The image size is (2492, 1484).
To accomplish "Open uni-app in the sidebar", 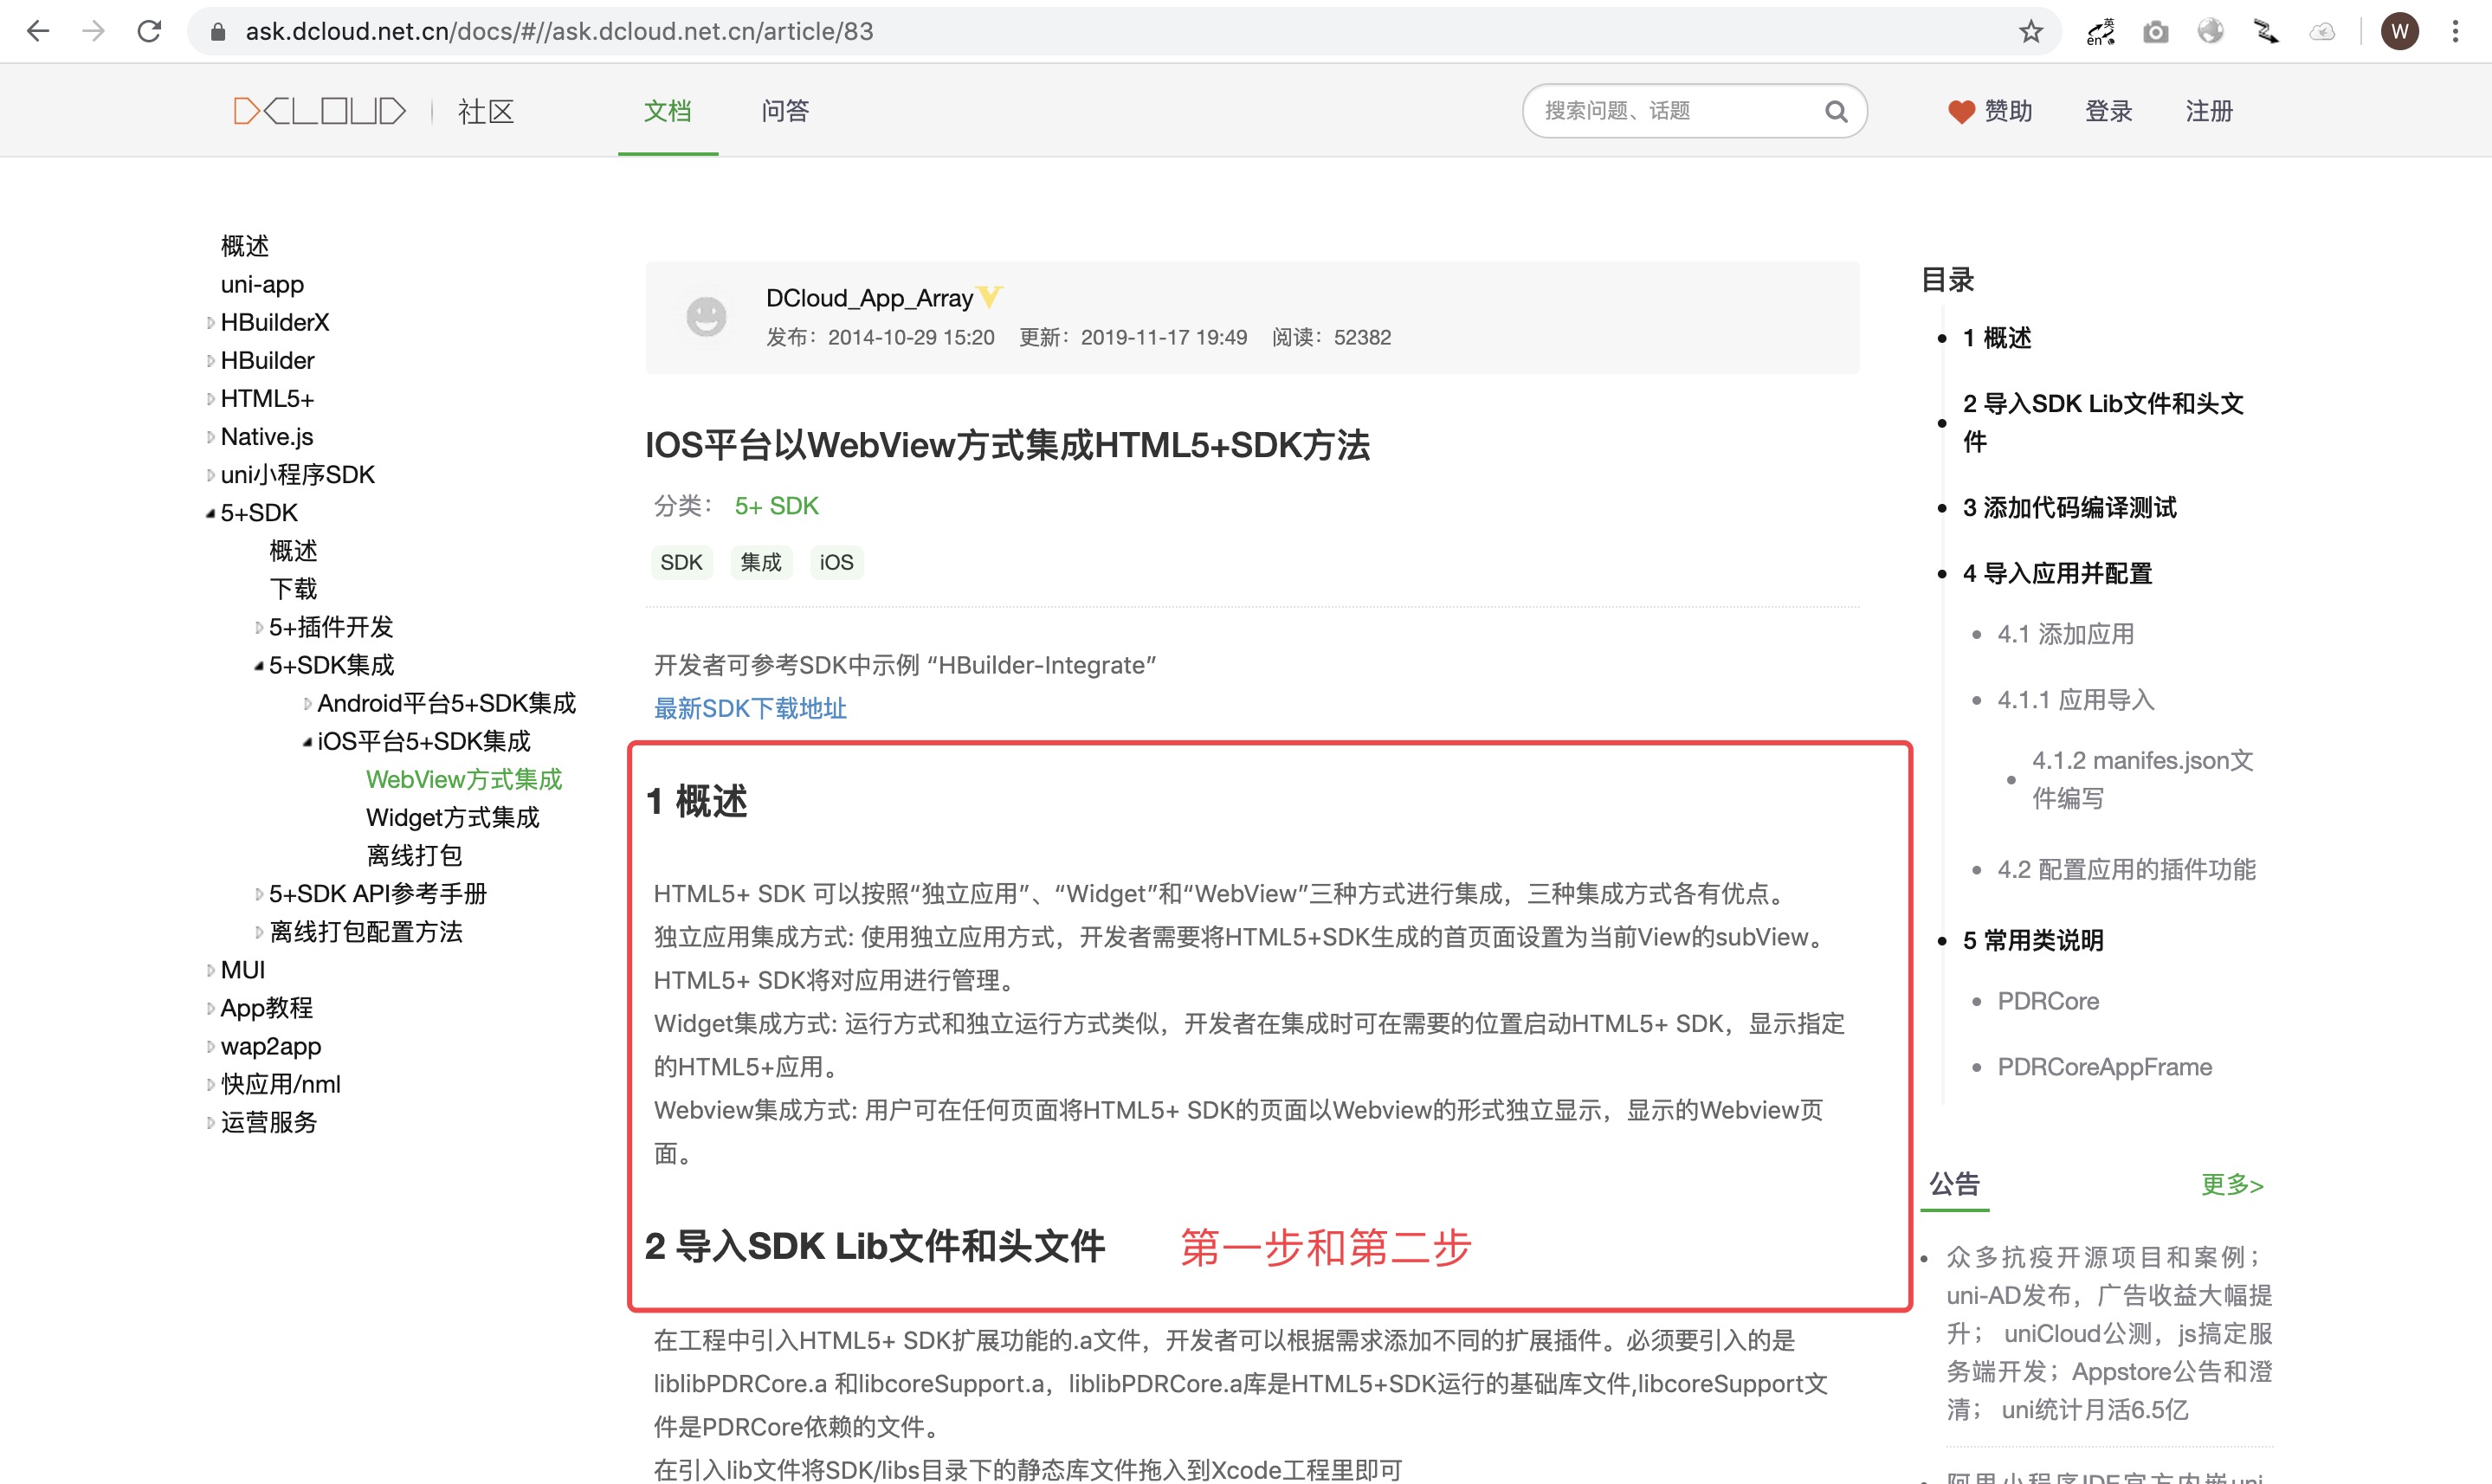I will click(262, 285).
